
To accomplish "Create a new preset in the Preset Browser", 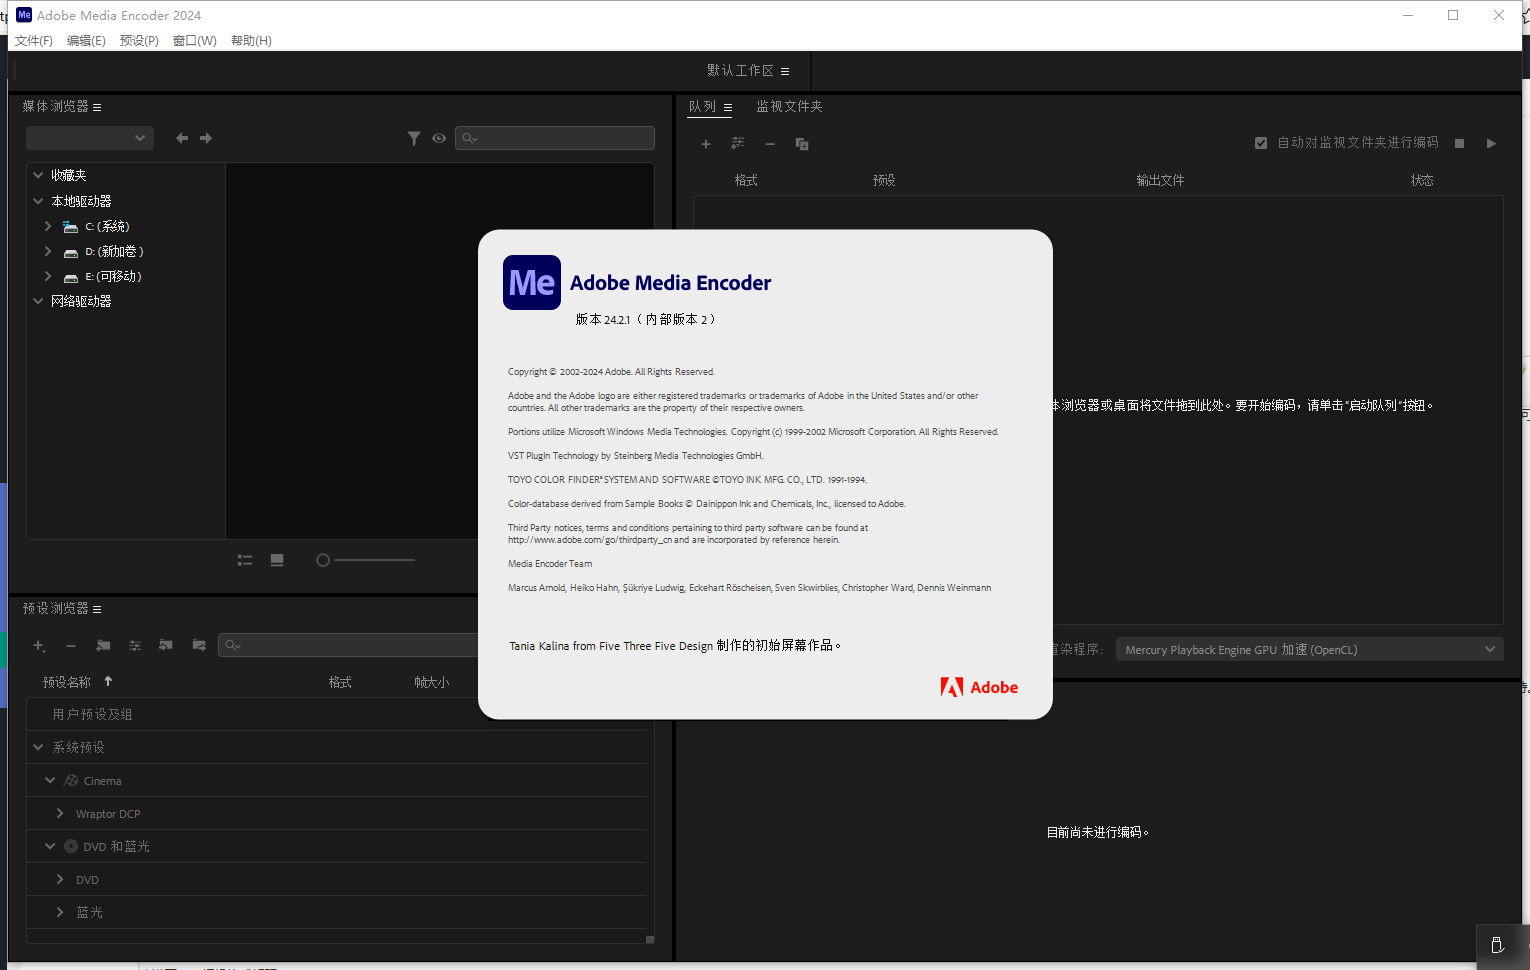I will [39, 645].
